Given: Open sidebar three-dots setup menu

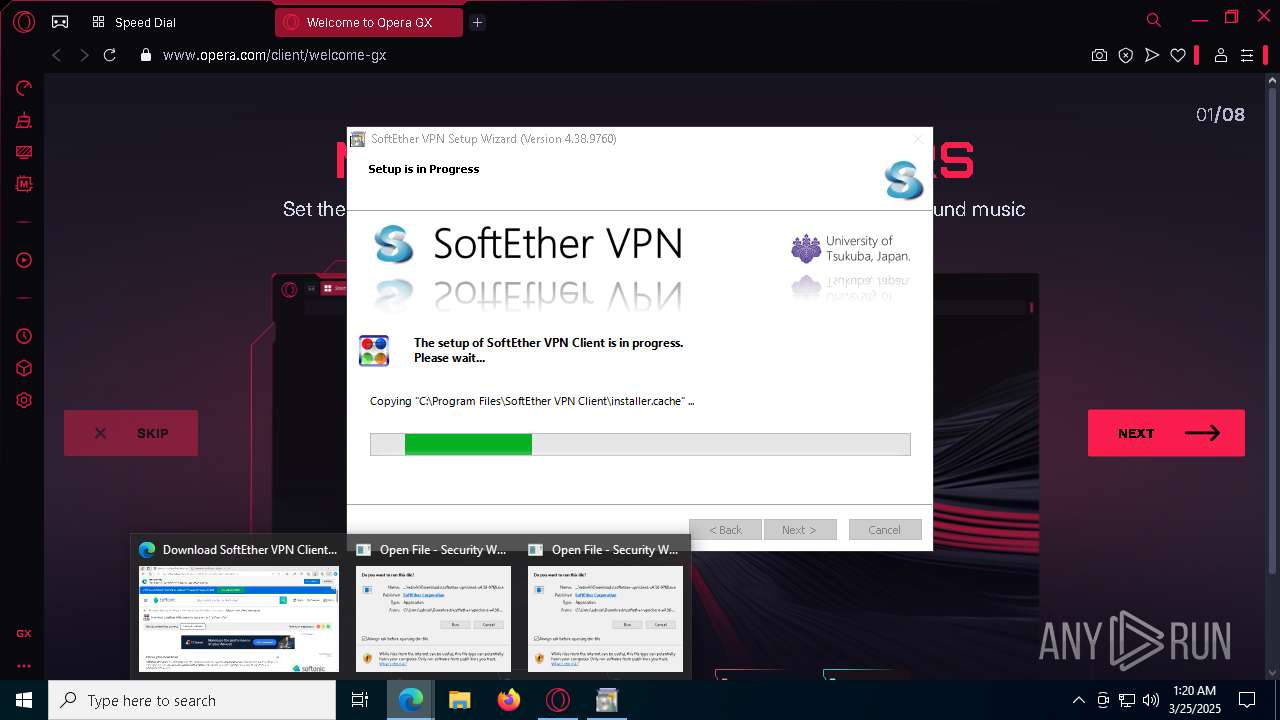Looking at the screenshot, I should (24, 666).
